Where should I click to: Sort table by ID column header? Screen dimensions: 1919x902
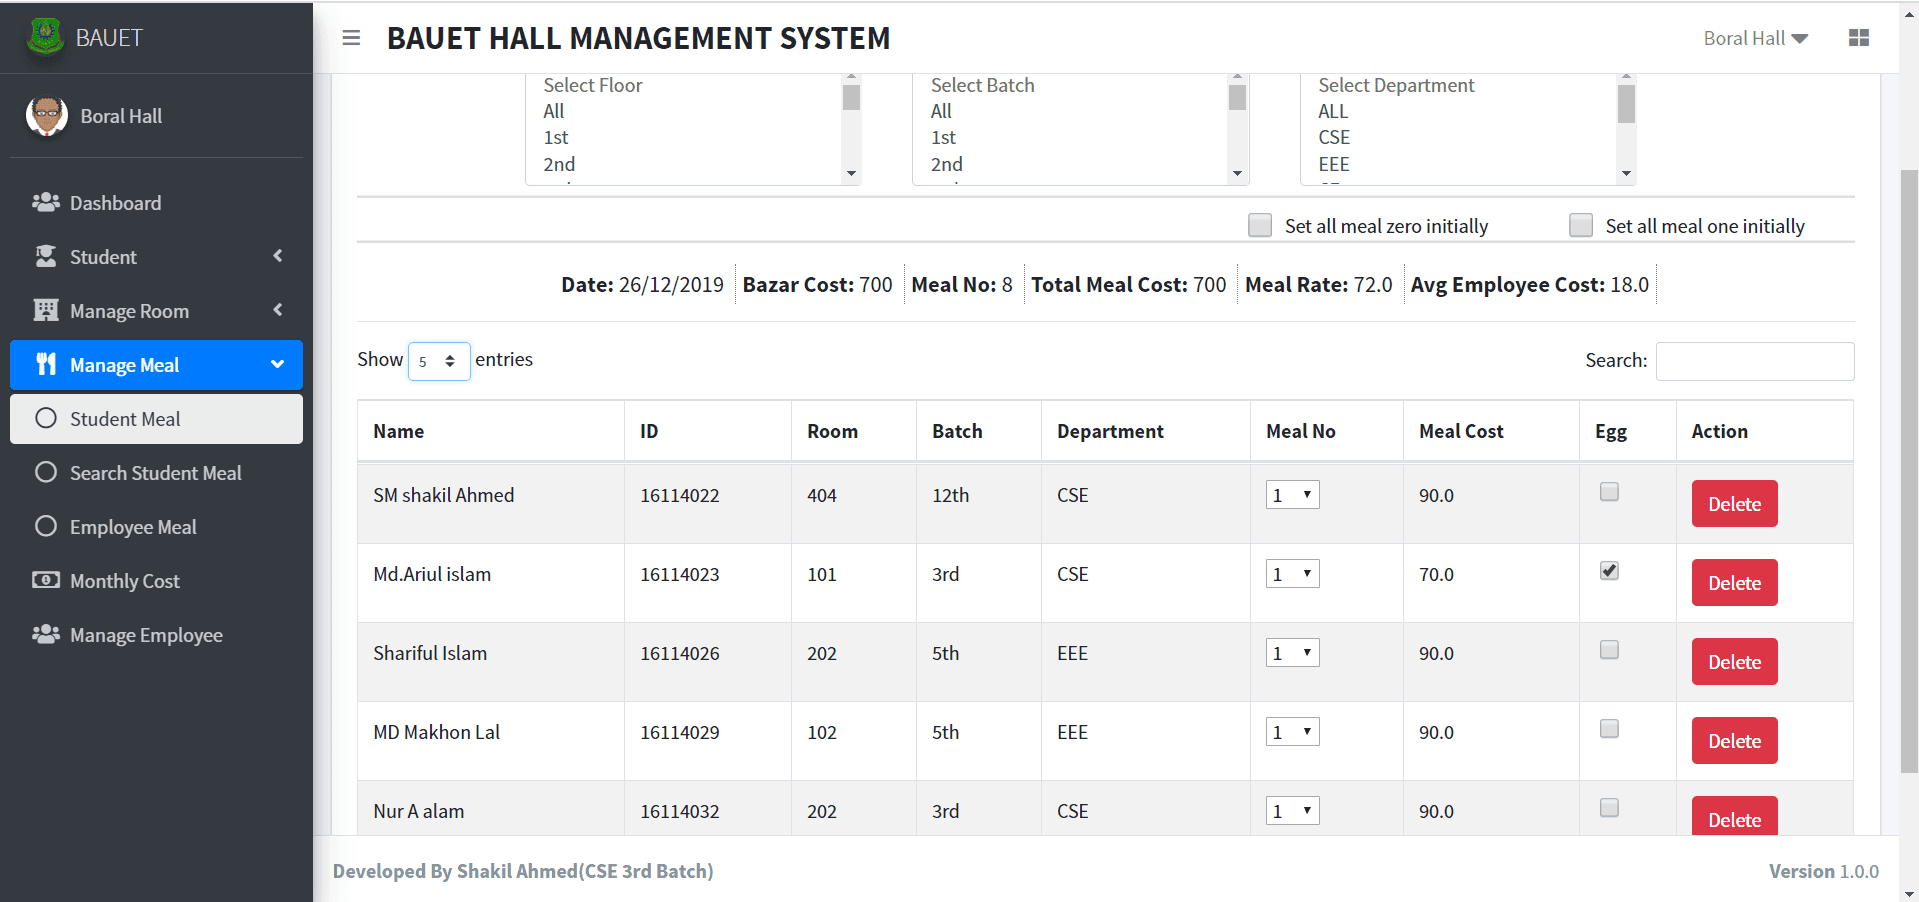(x=708, y=431)
